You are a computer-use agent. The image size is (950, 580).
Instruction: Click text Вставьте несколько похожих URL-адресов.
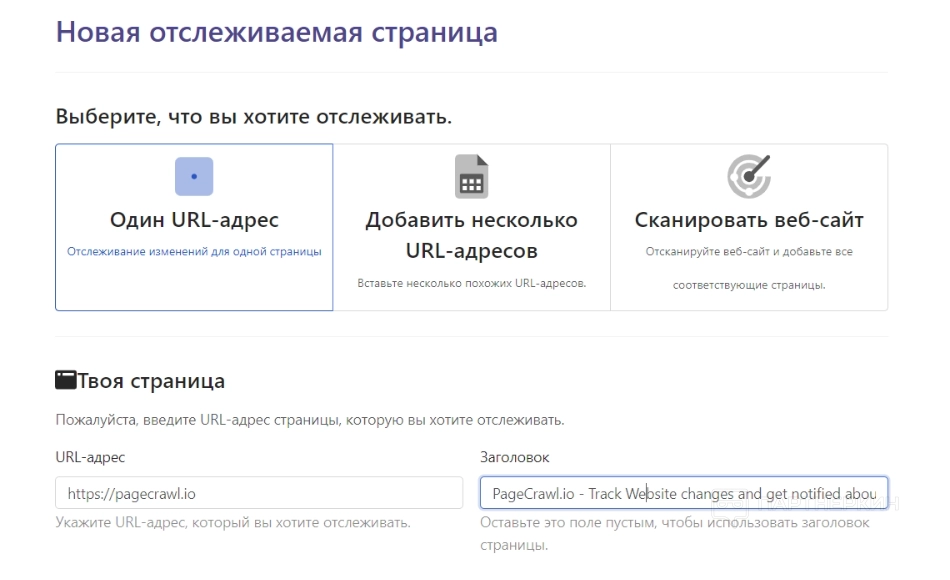click(471, 283)
